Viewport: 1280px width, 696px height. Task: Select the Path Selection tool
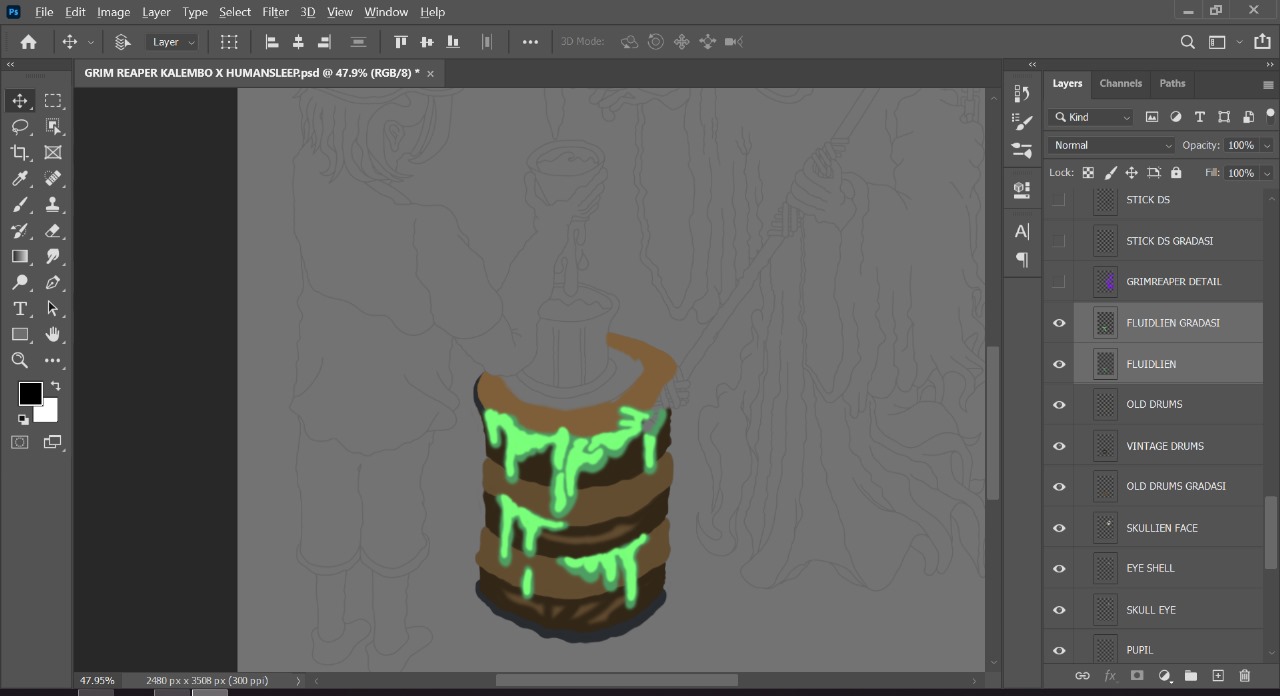click(53, 308)
